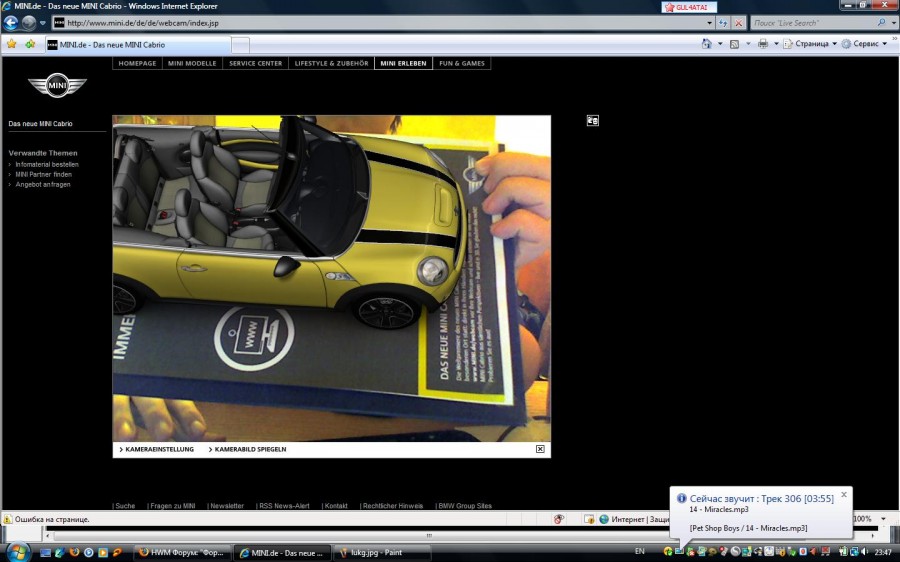The image size is (900, 562).
Task: Open a new blank tab
Action: (240, 45)
